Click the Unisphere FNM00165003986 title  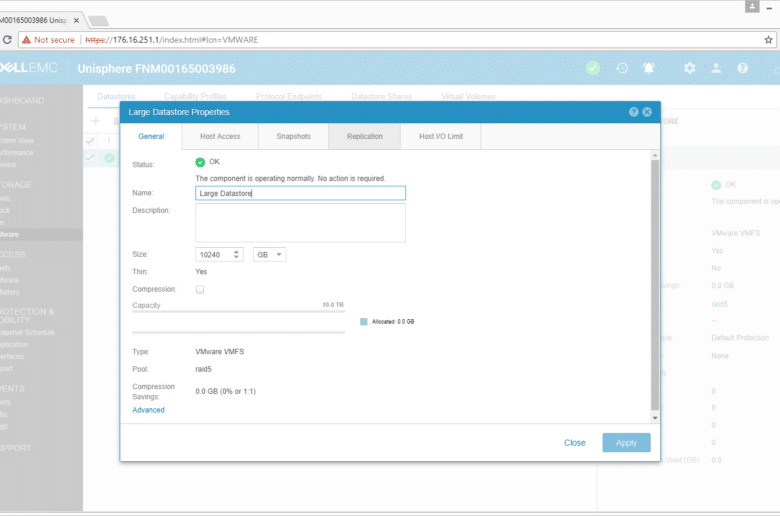[x=156, y=69]
